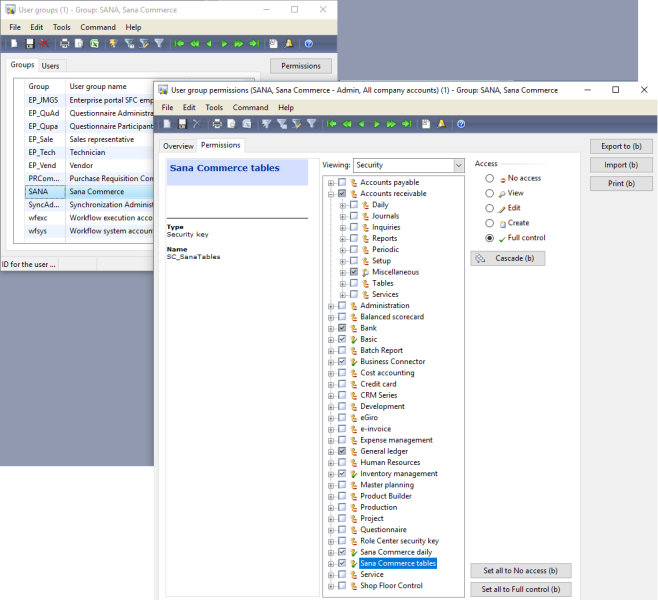Click the red X delete icon in User groups toolbar
The width and height of the screenshot is (658, 600).
click(x=44, y=43)
